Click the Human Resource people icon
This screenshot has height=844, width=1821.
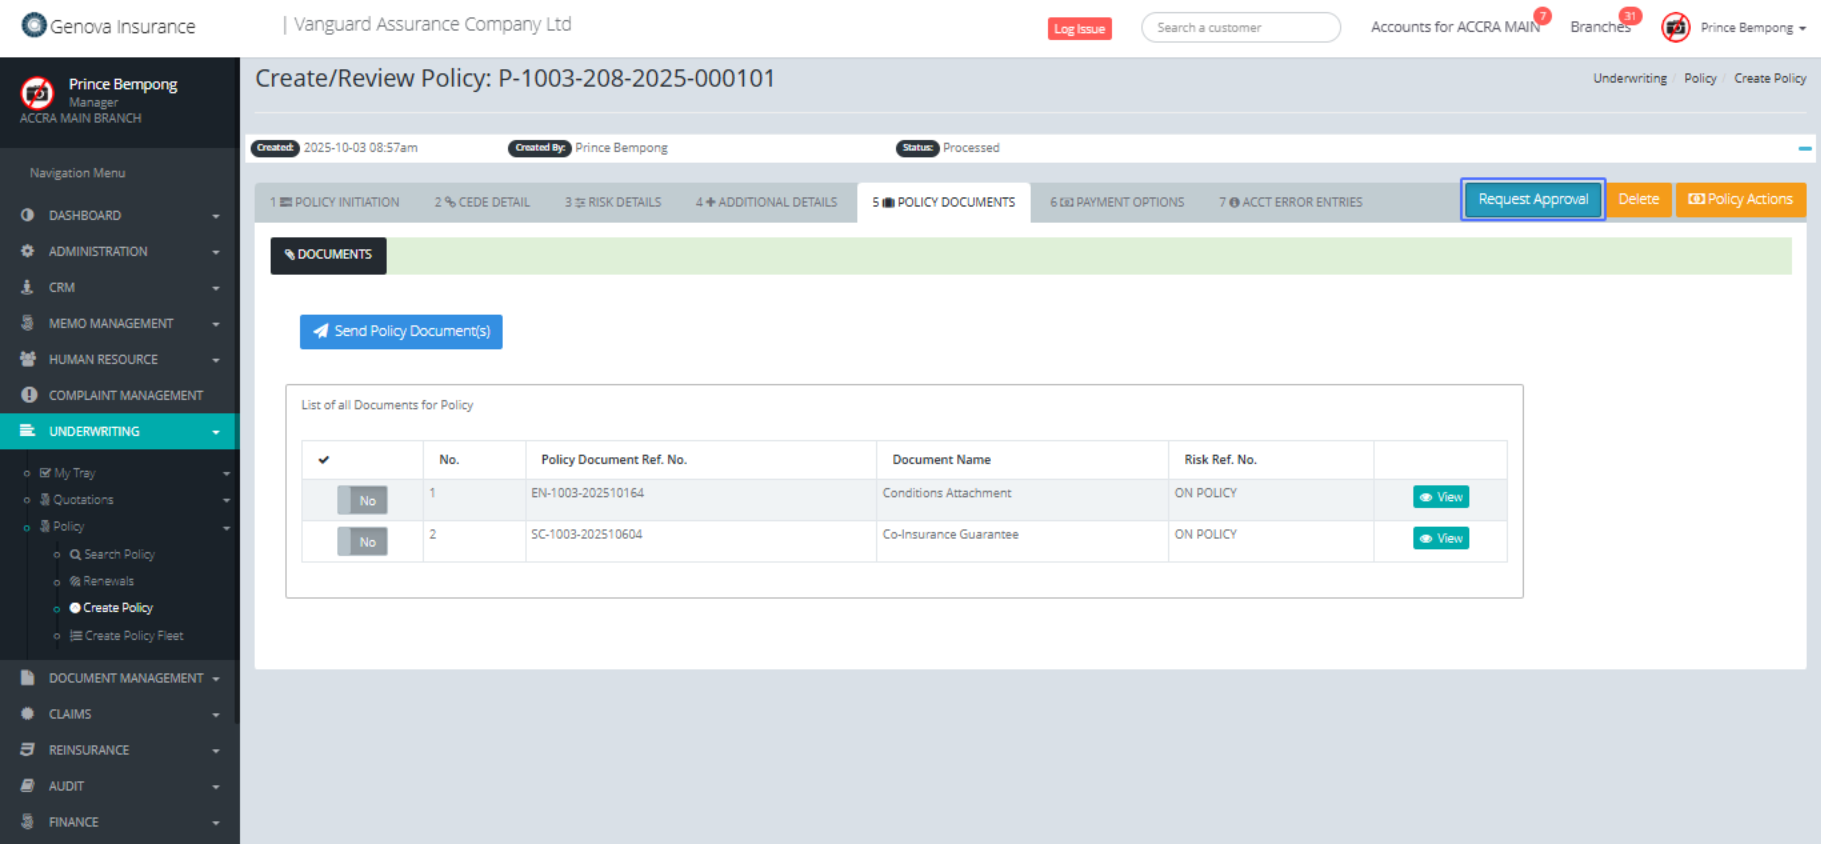(28, 359)
